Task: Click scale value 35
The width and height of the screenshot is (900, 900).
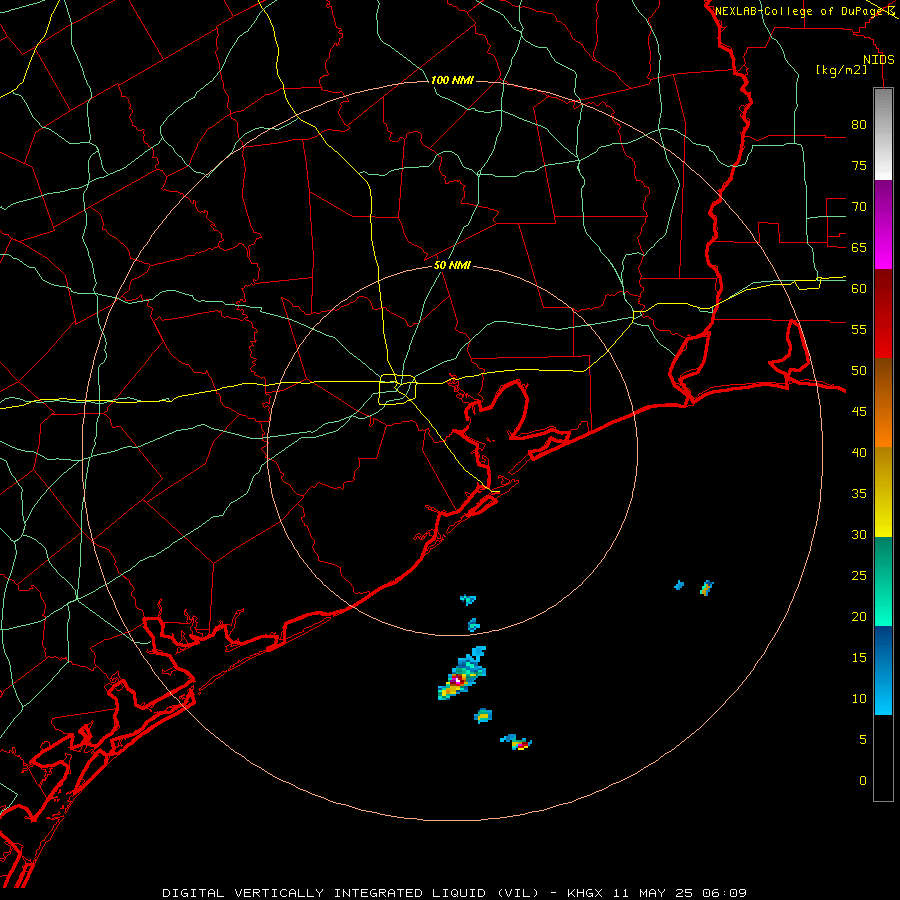Action: (x=859, y=494)
